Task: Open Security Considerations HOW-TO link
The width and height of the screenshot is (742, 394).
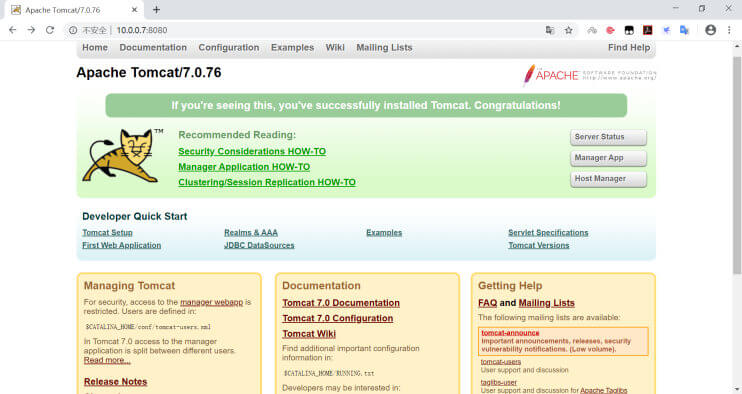Action: (252, 151)
